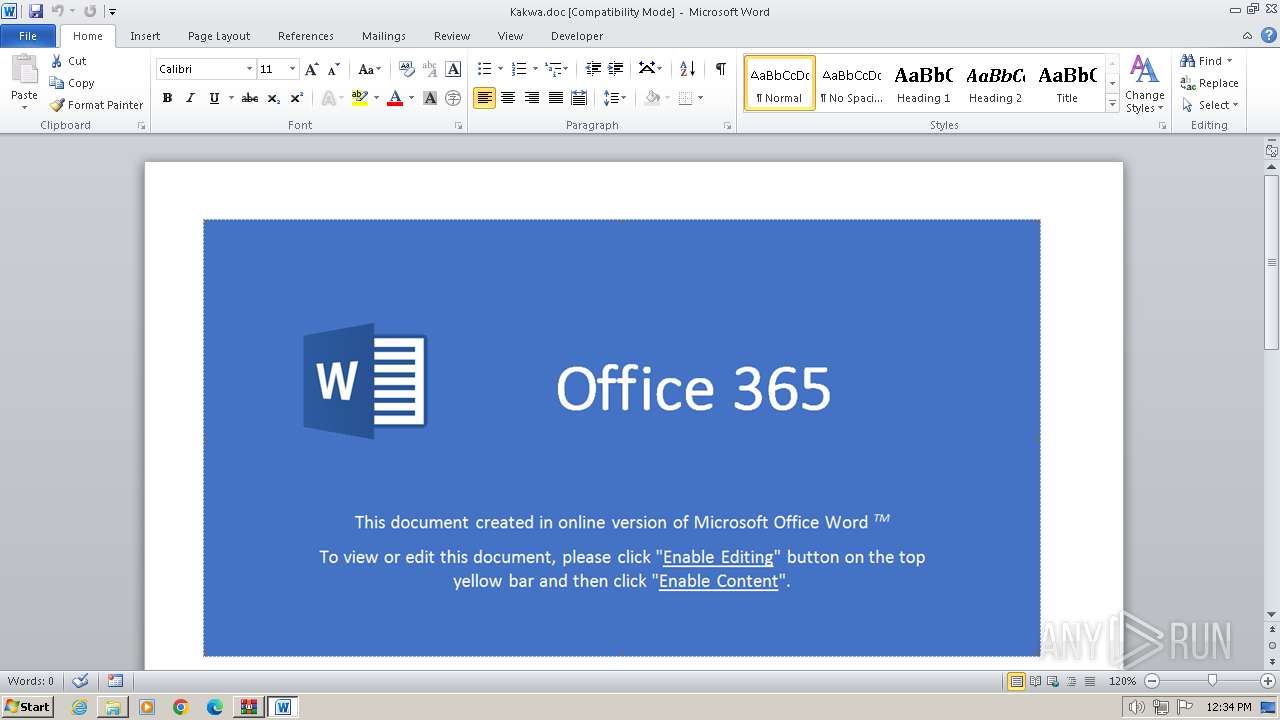Screen dimensions: 1280x720
Task: Click the vertical scrollbar thumb
Action: pos(1271,262)
